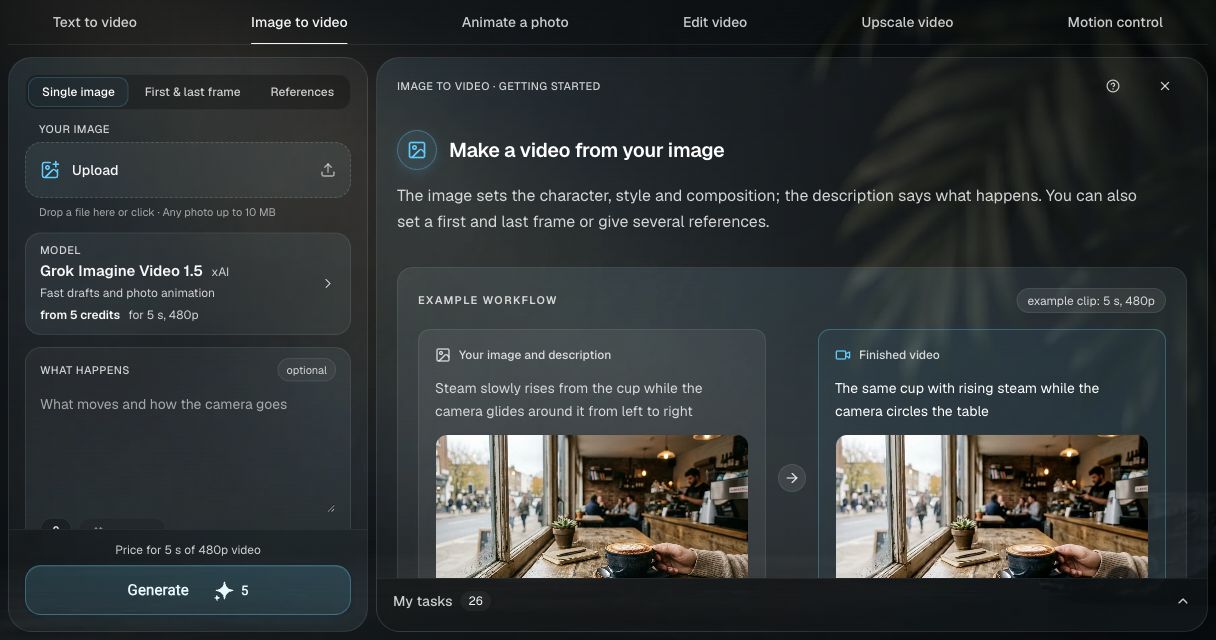Expand the My tasks panel chevron
Screen dimensions: 1216x640
[x=1183, y=601]
